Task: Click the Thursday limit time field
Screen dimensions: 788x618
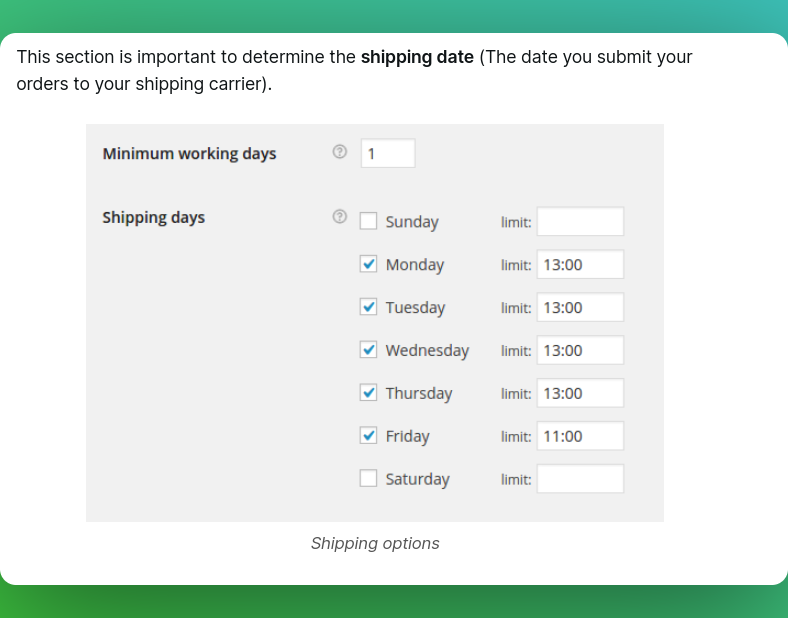Action: pos(580,393)
